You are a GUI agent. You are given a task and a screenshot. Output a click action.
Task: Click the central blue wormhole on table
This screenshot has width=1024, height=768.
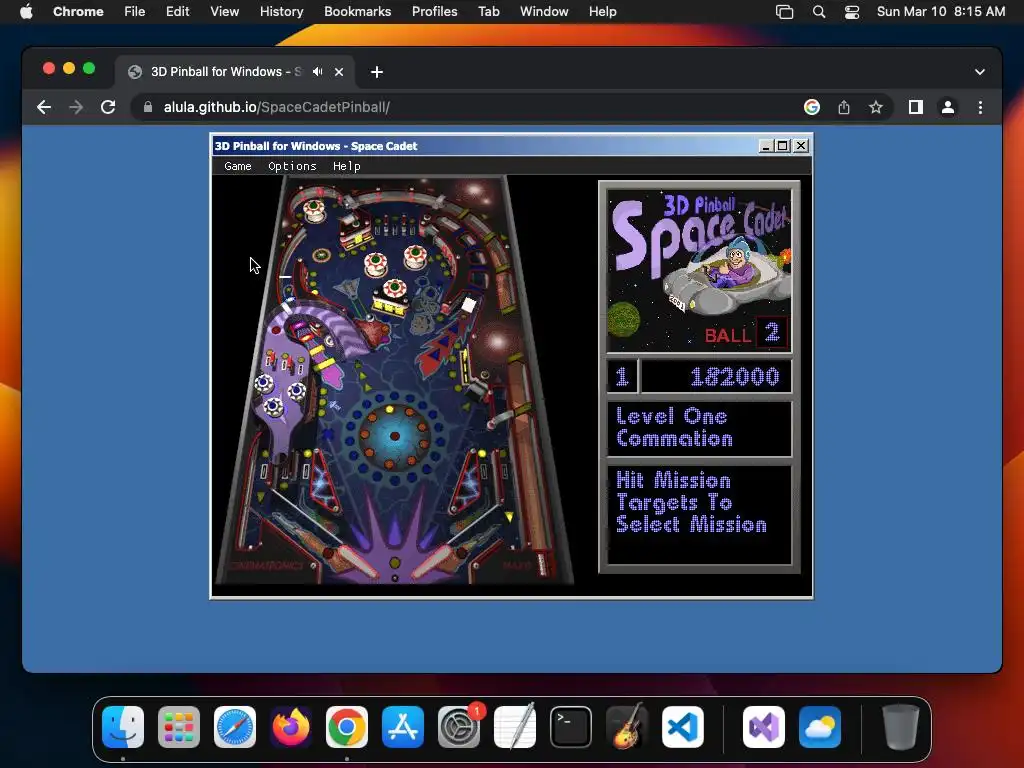(x=394, y=436)
